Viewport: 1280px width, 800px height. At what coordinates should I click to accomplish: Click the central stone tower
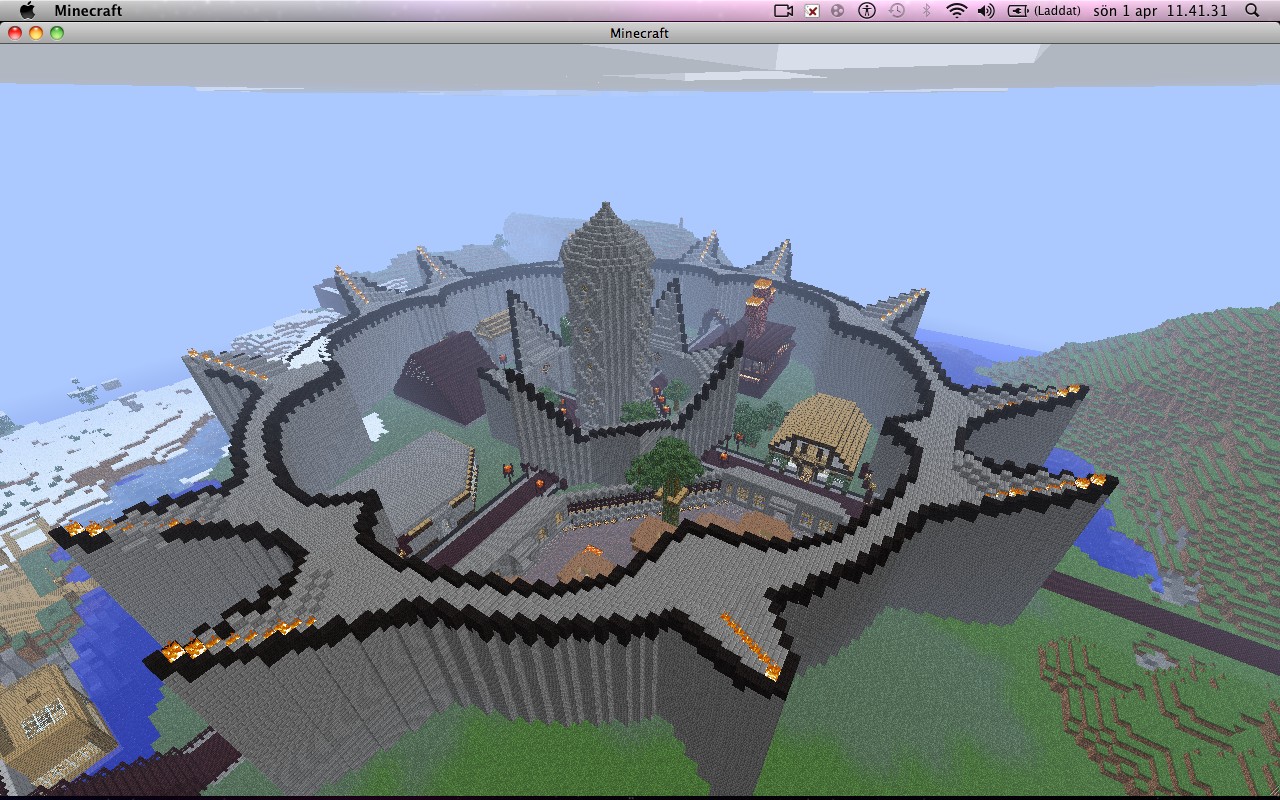pos(607,300)
